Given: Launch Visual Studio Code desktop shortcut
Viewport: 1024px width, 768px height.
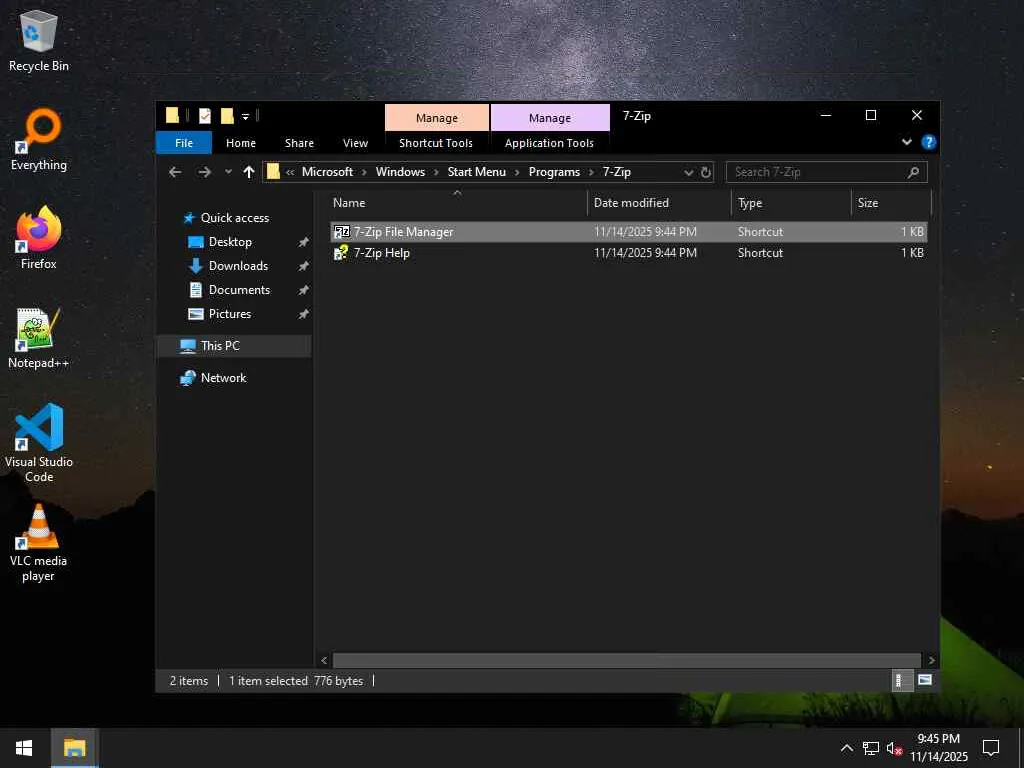Looking at the screenshot, I should [39, 443].
